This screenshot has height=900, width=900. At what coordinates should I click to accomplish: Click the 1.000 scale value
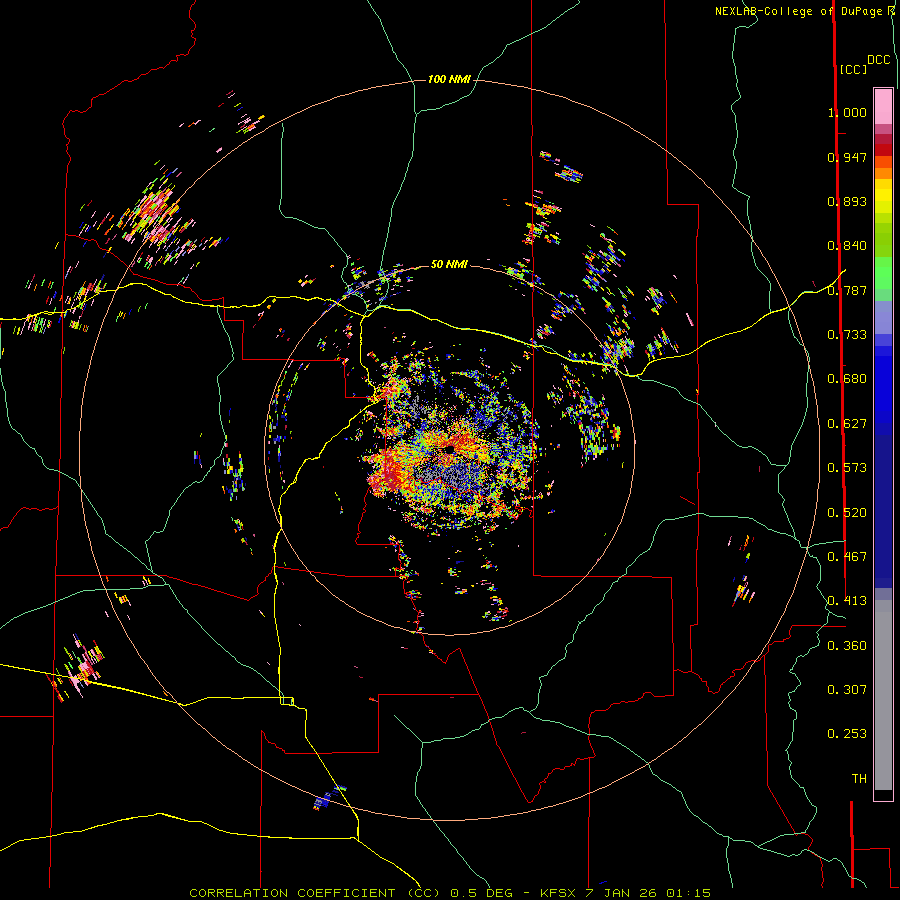point(847,112)
